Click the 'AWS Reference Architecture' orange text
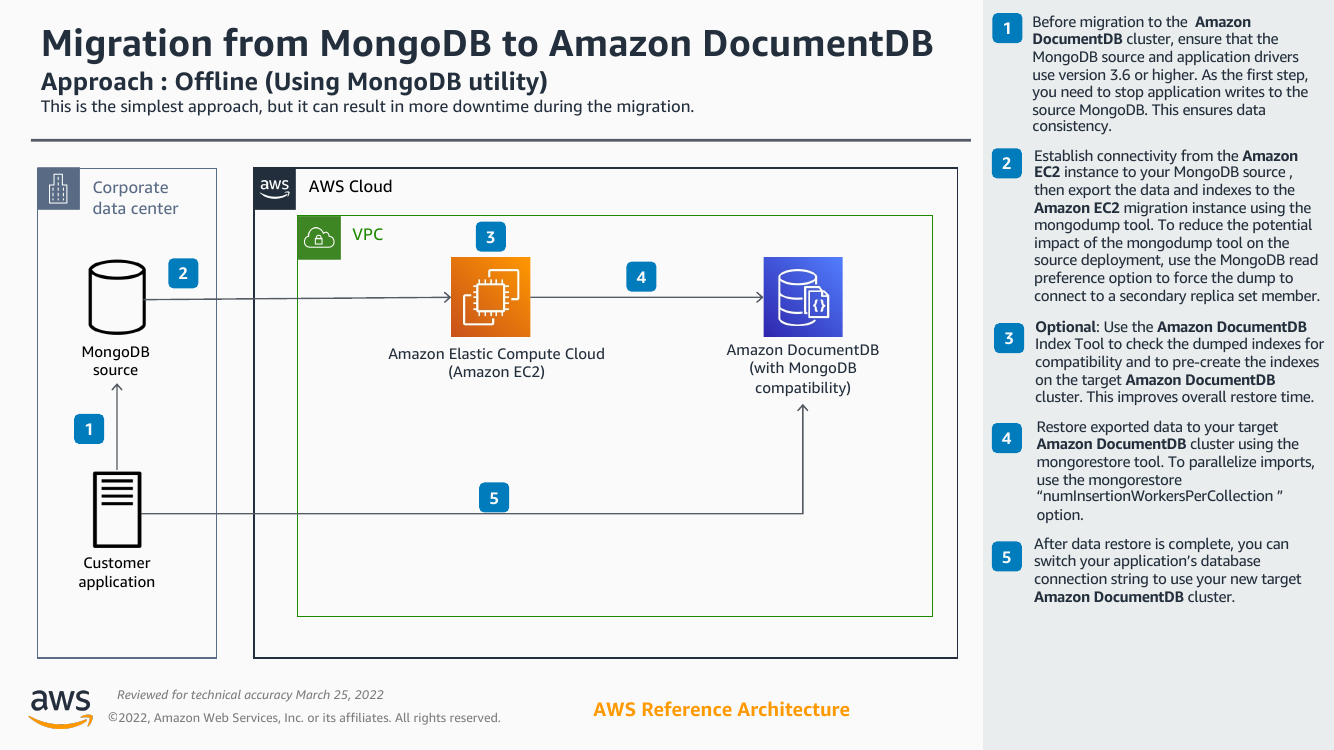This screenshot has height=750, width=1334. pos(722,709)
